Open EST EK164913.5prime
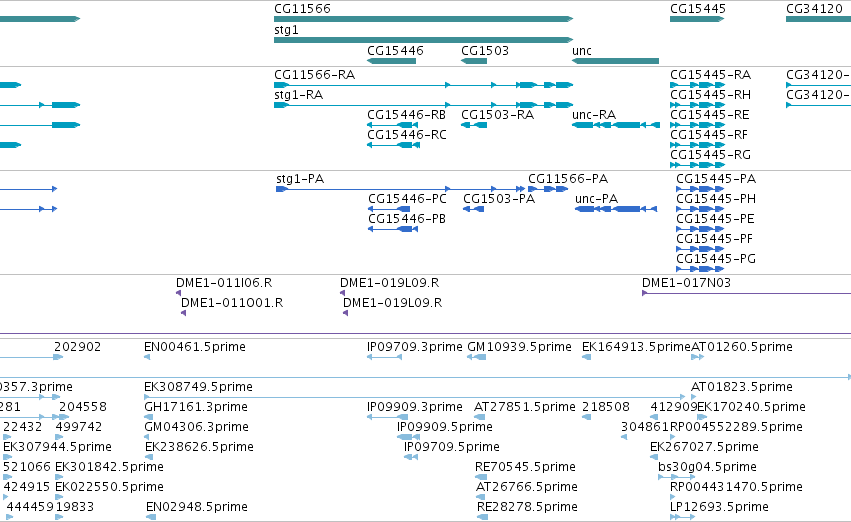851x522 pixels. [x=636, y=347]
